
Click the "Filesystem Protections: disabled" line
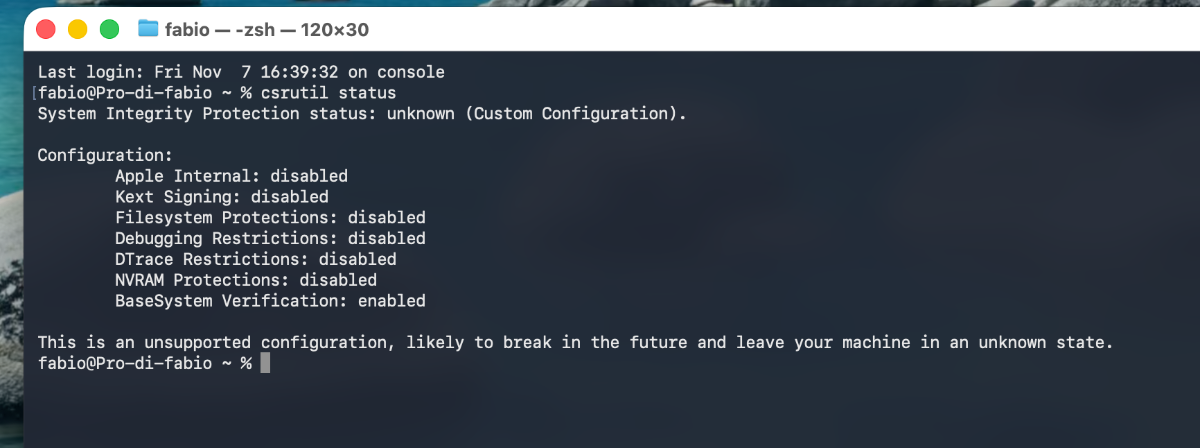click(x=270, y=218)
